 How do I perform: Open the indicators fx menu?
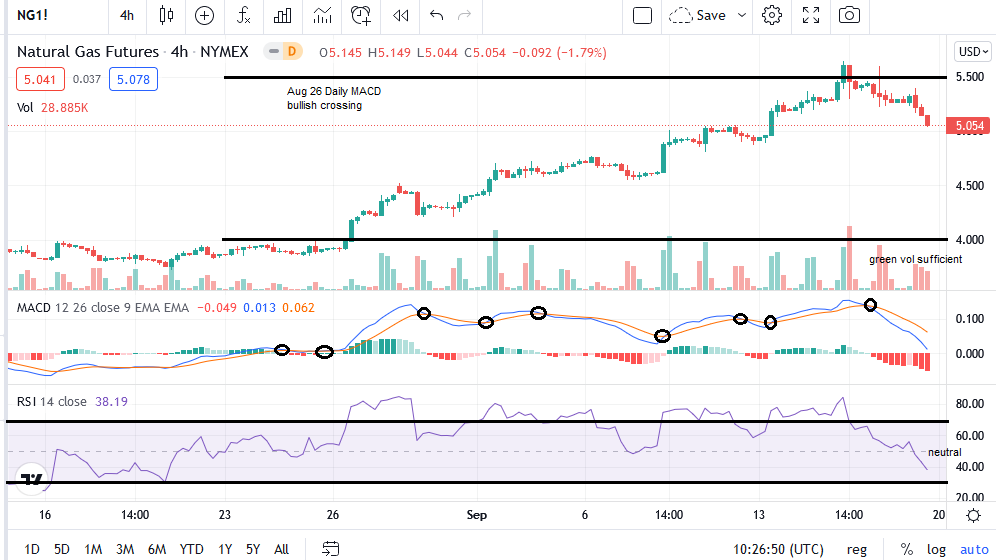[243, 15]
